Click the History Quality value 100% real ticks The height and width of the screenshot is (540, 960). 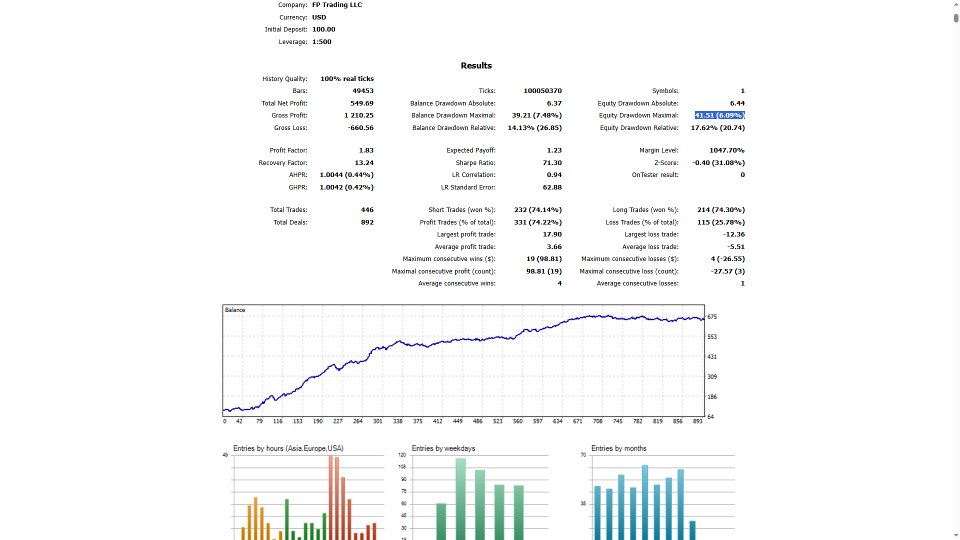click(x=347, y=79)
